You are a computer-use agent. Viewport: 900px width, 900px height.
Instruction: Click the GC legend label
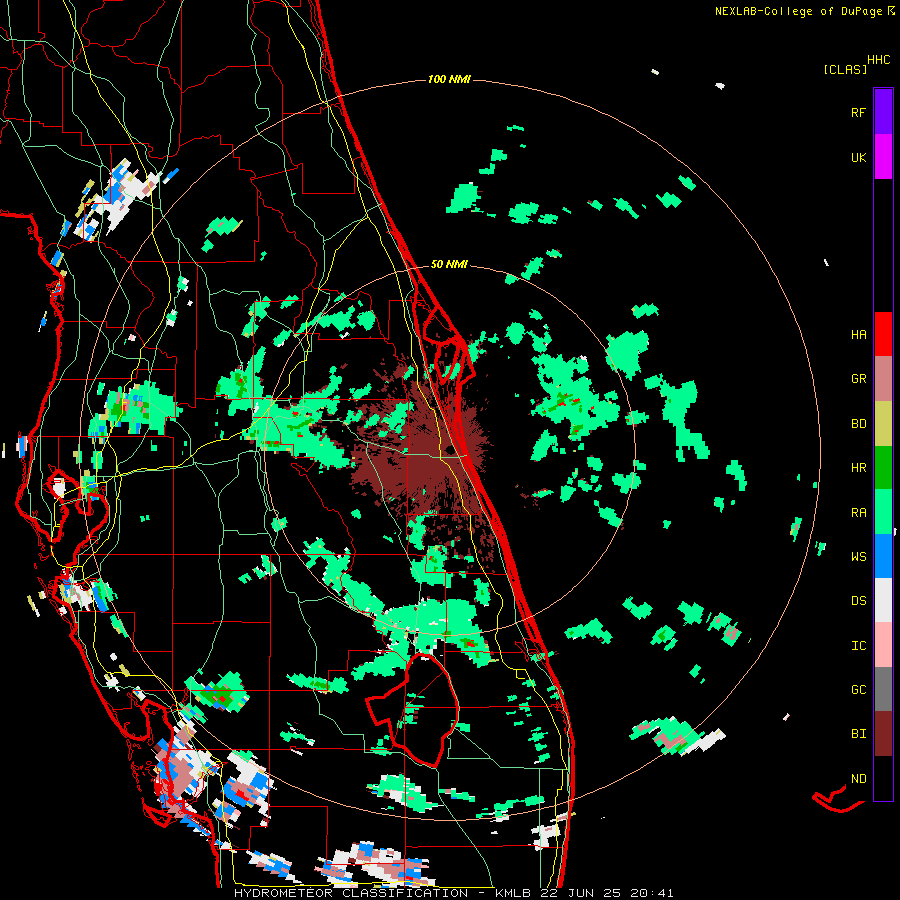click(858, 689)
